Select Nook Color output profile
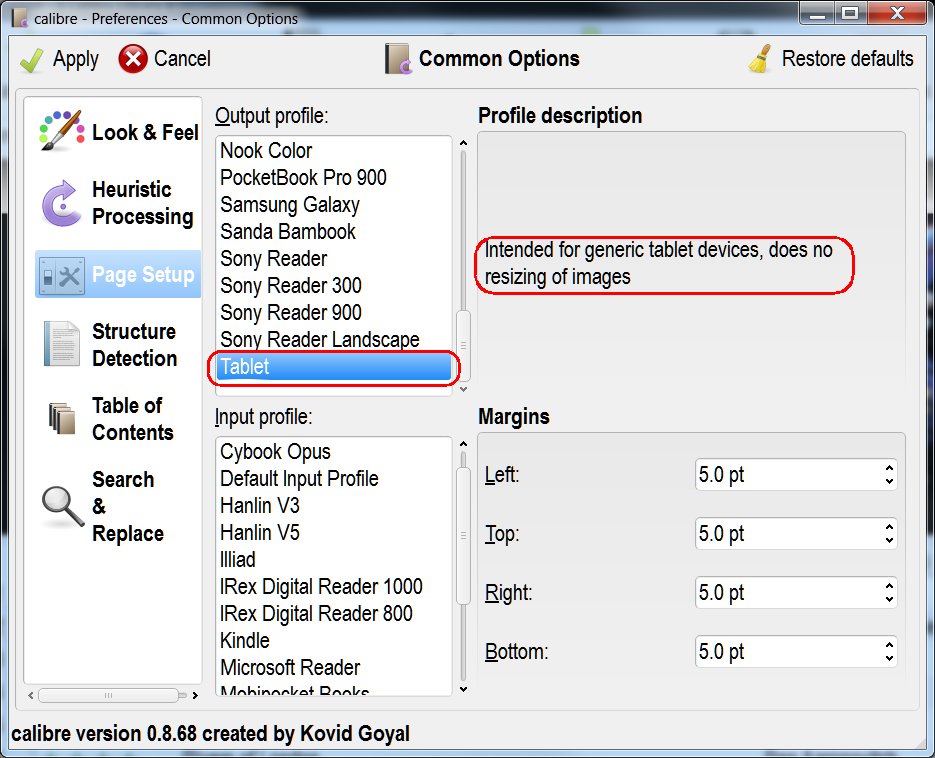Screen dimensions: 935x758 tap(334, 150)
